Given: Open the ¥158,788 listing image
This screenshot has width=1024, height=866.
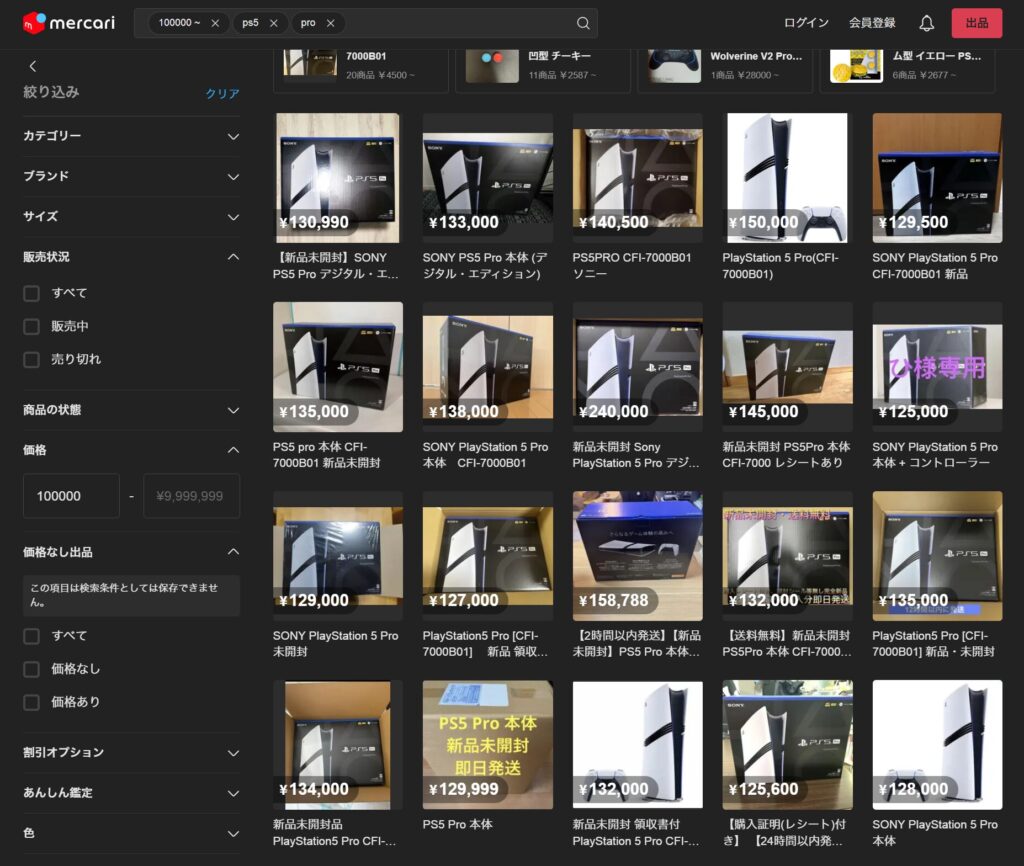Looking at the screenshot, I should click(637, 556).
